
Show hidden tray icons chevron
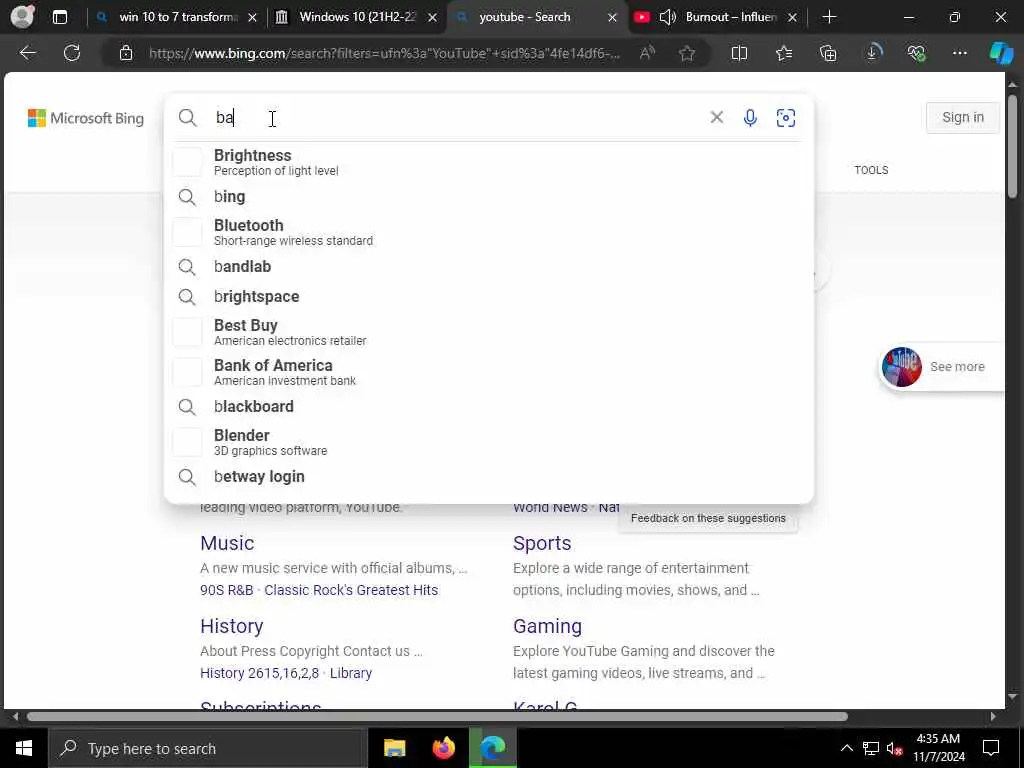tap(846, 748)
